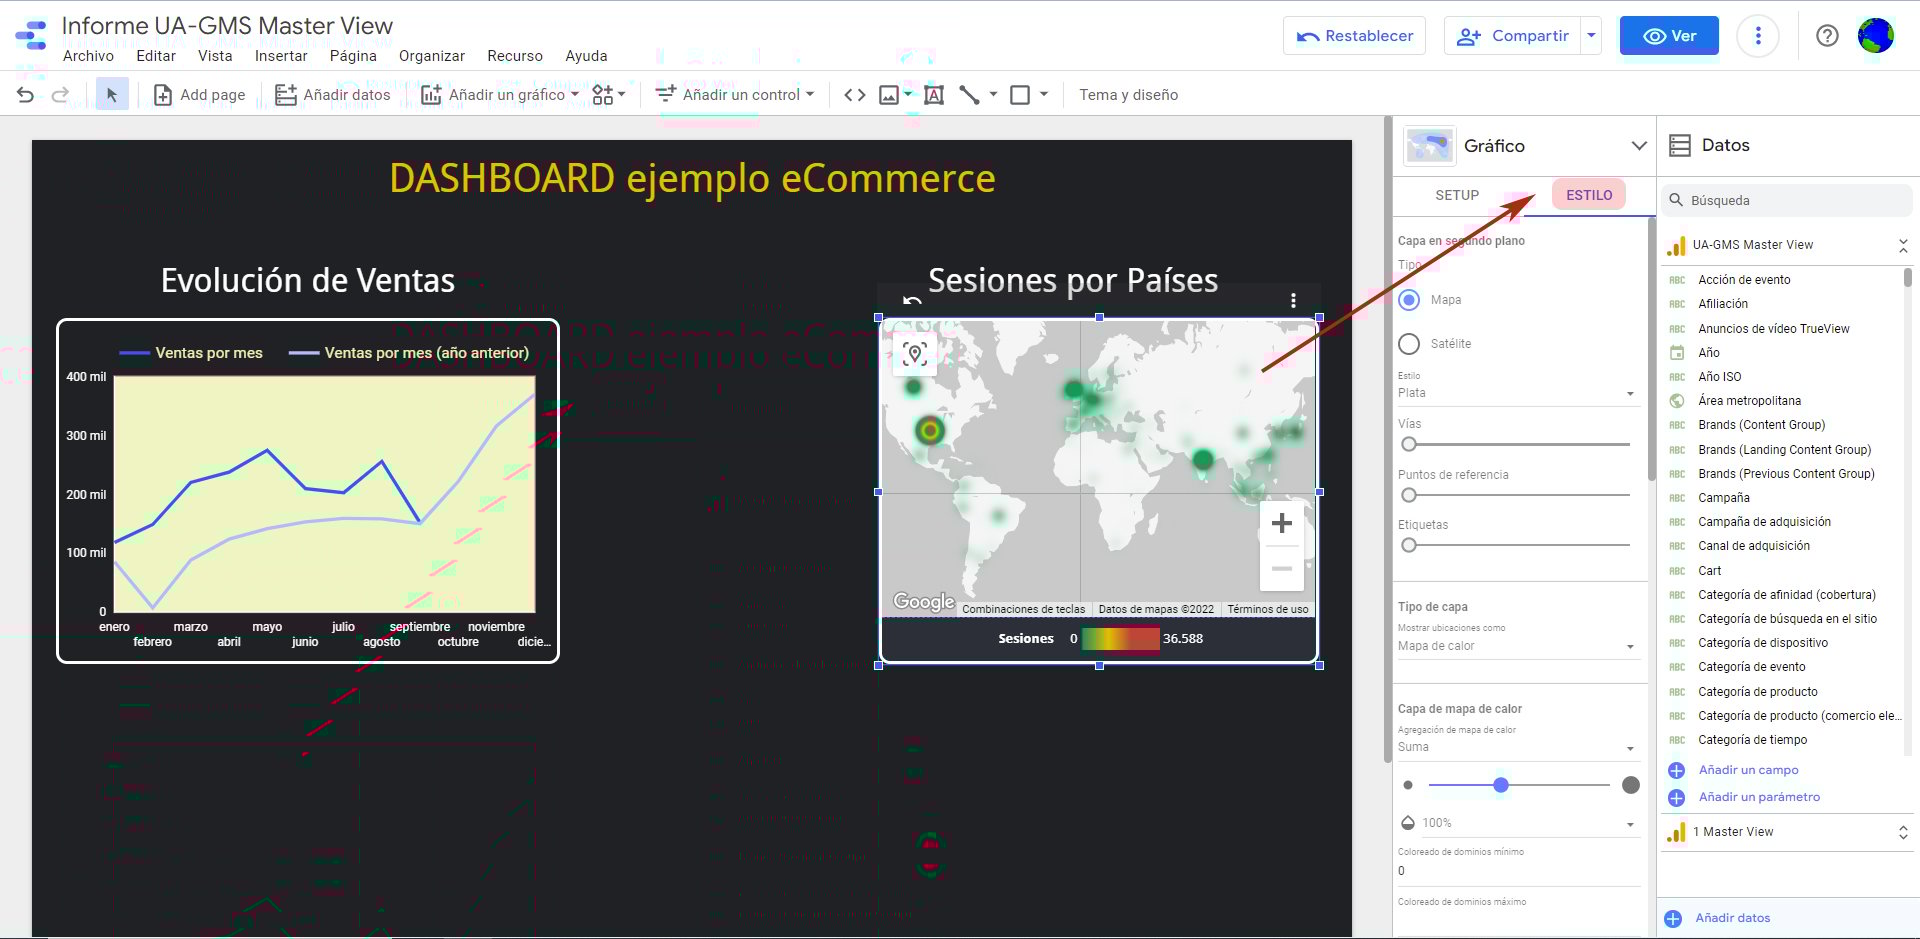Open Vista menu

coord(215,56)
